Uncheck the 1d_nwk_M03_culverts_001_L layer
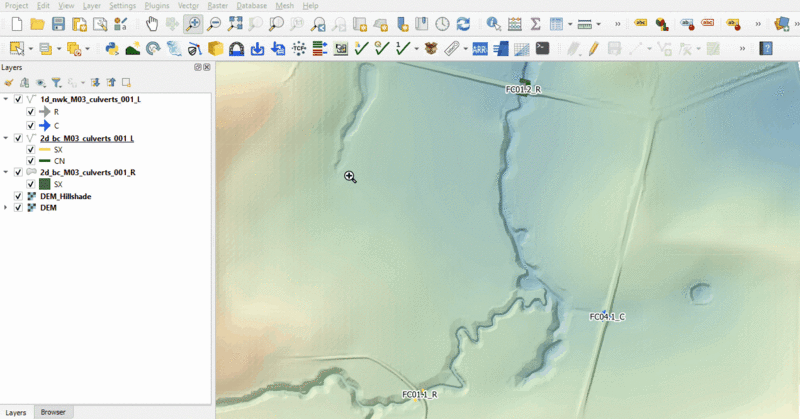This screenshot has height=419, width=800. (x=18, y=100)
